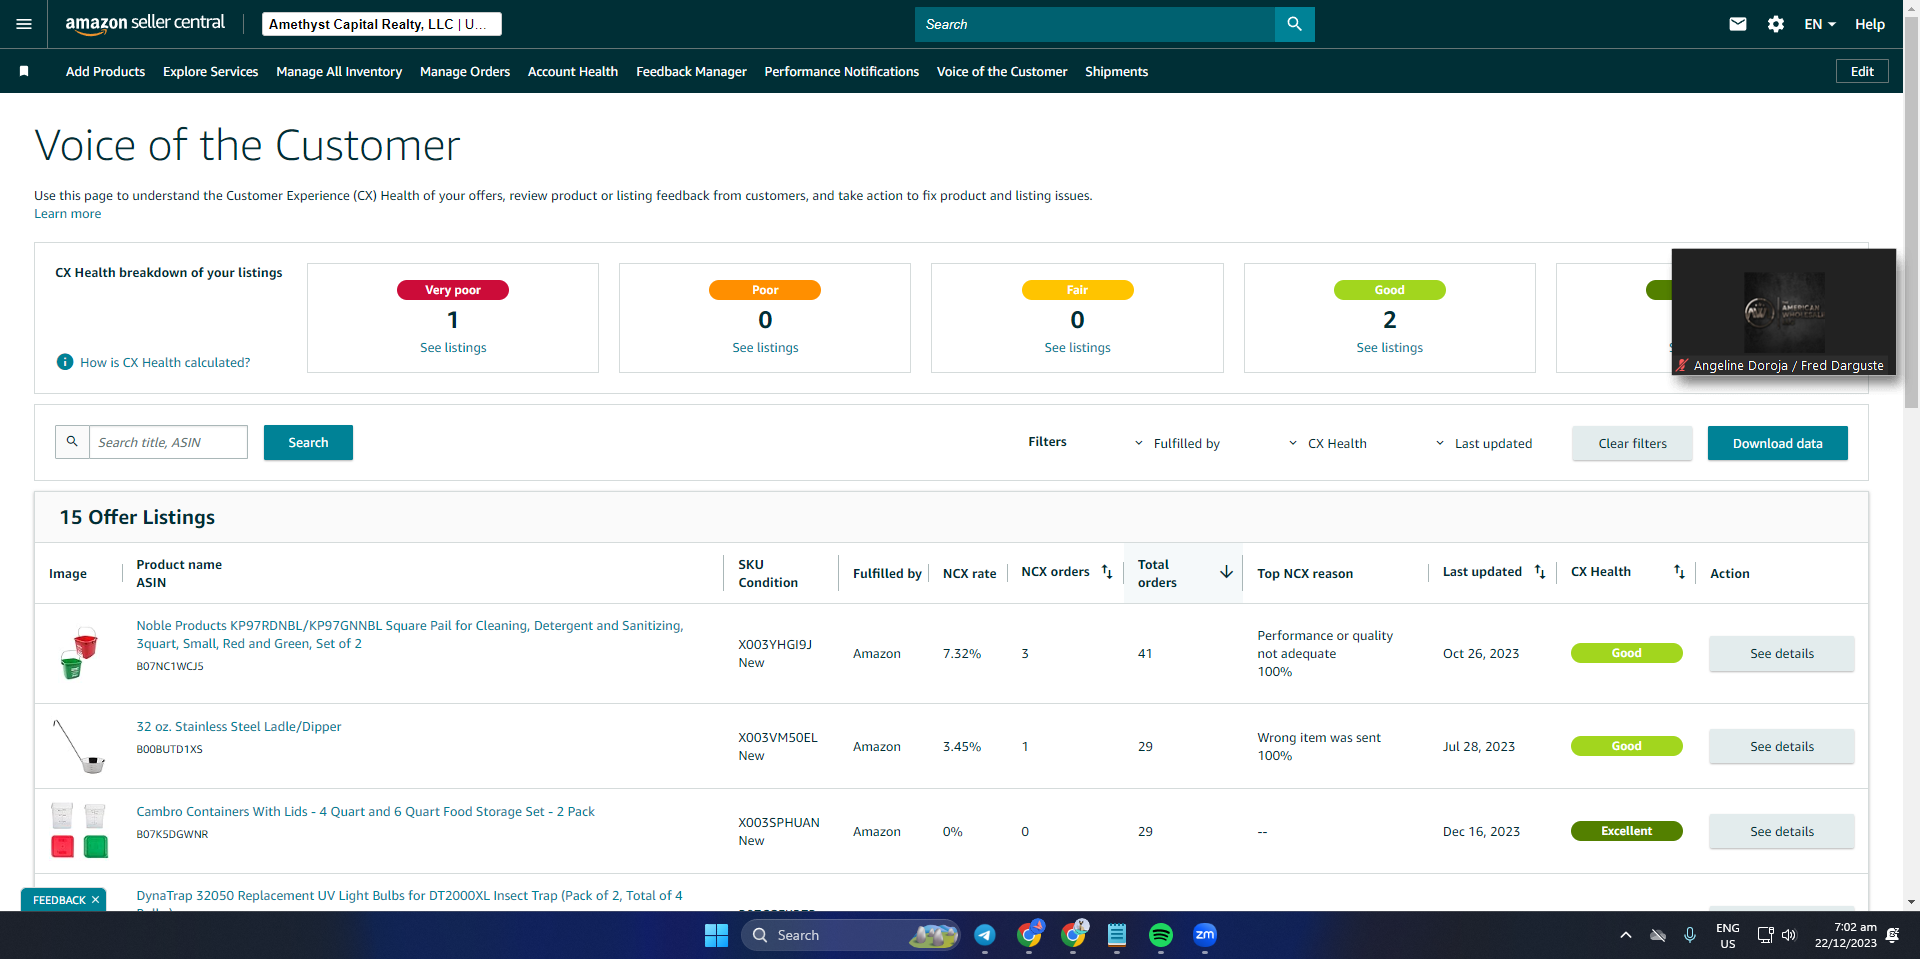Screen dimensions: 1920x959
Task: Click Download data button
Action: [1777, 443]
